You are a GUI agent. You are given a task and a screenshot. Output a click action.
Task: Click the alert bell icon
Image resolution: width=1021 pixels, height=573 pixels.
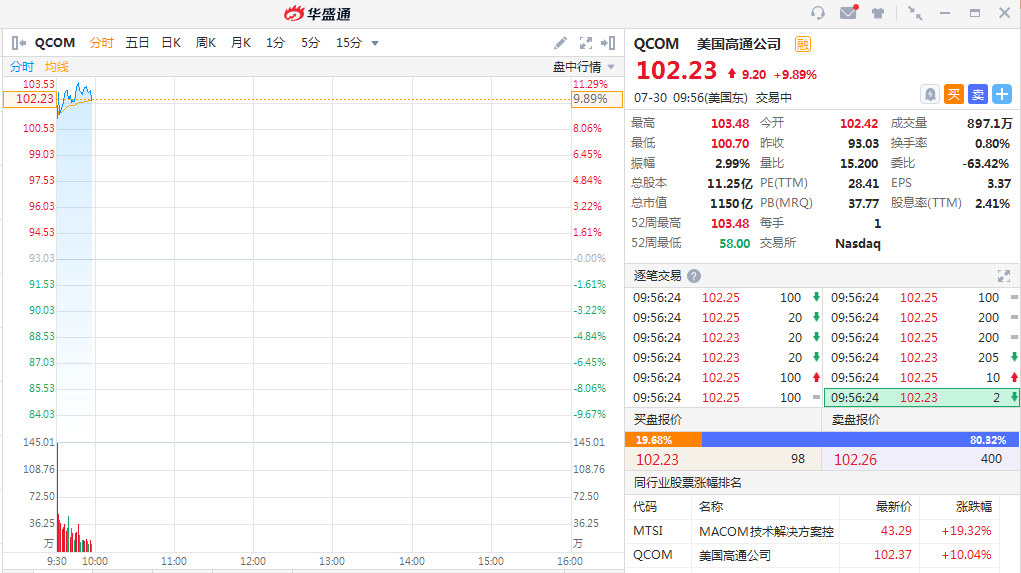tap(930, 94)
